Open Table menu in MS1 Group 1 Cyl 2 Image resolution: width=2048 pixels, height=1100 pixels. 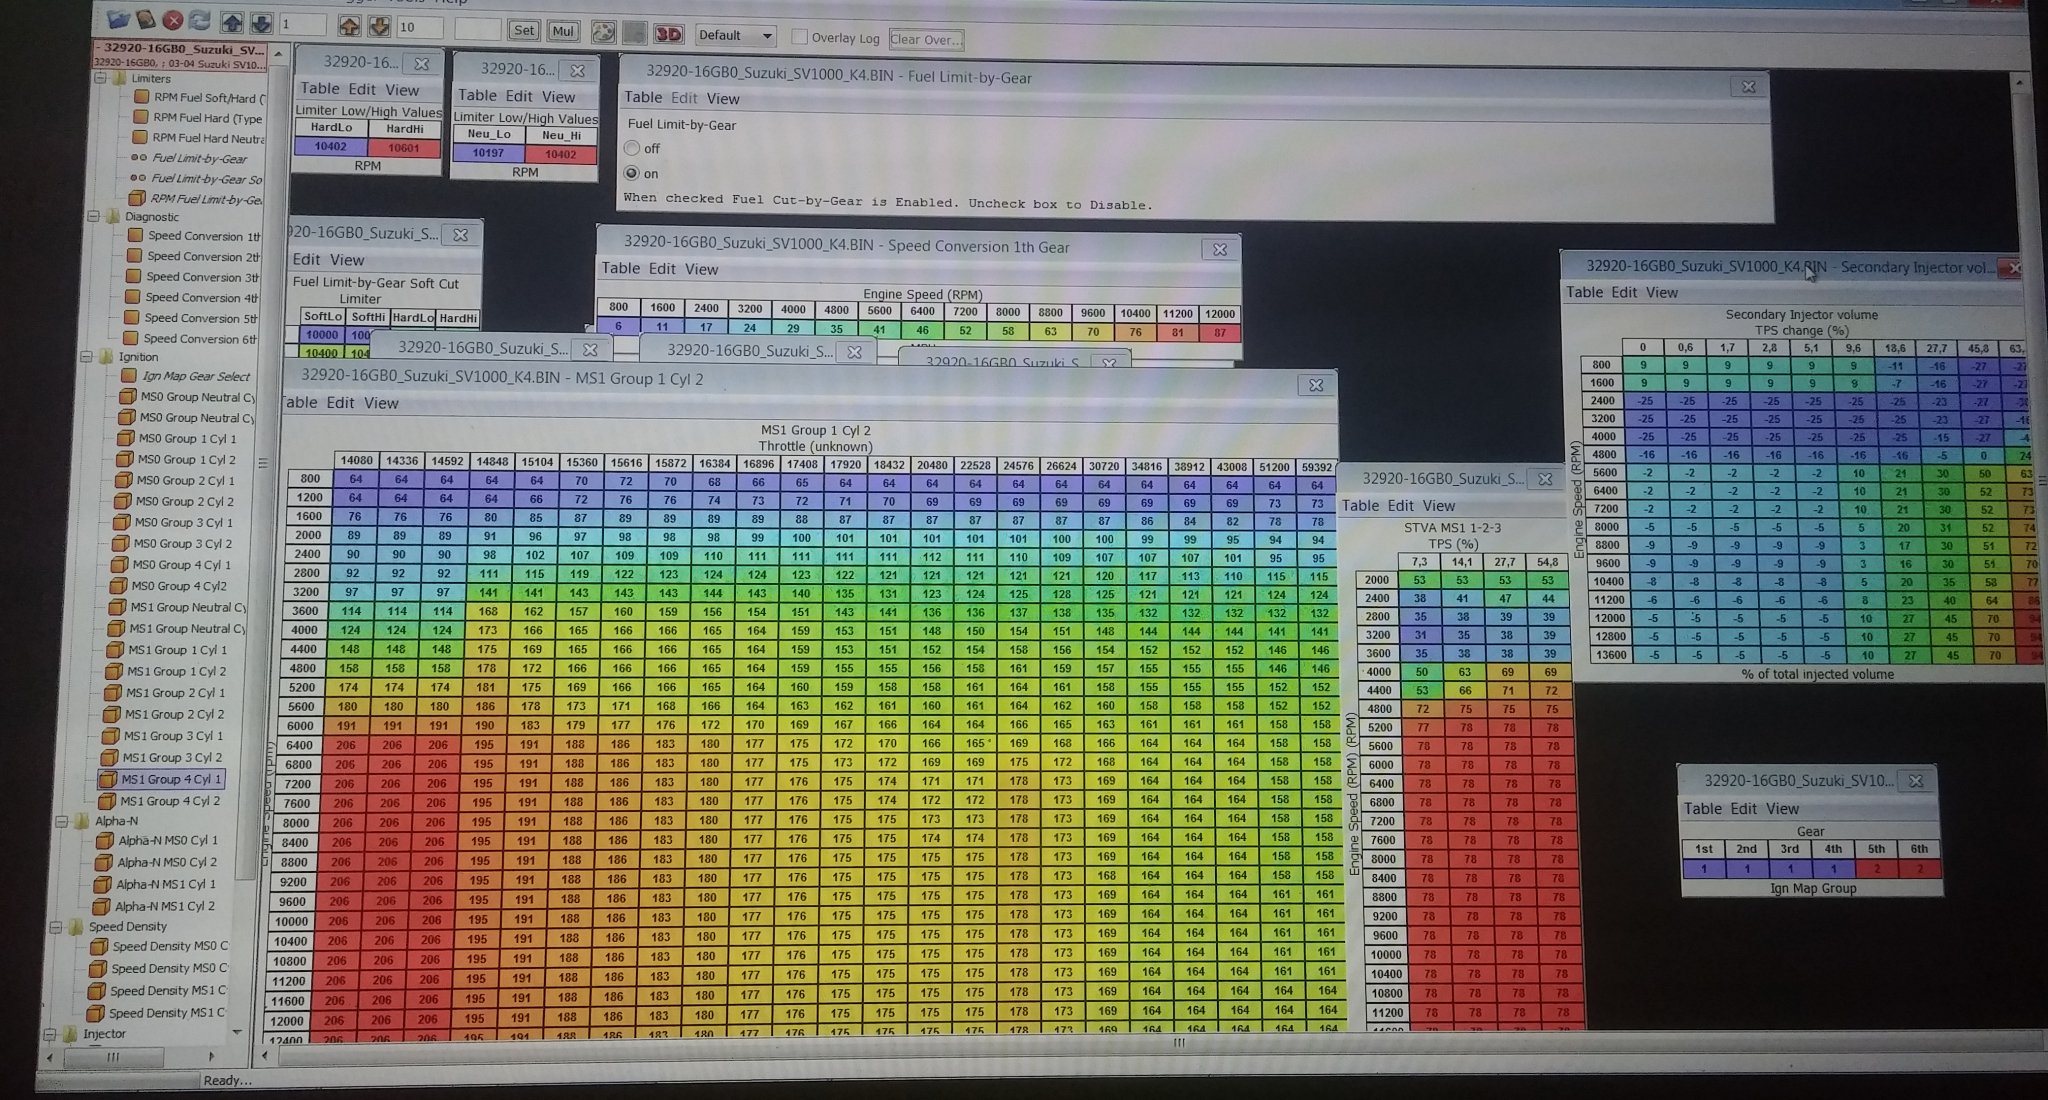299,402
